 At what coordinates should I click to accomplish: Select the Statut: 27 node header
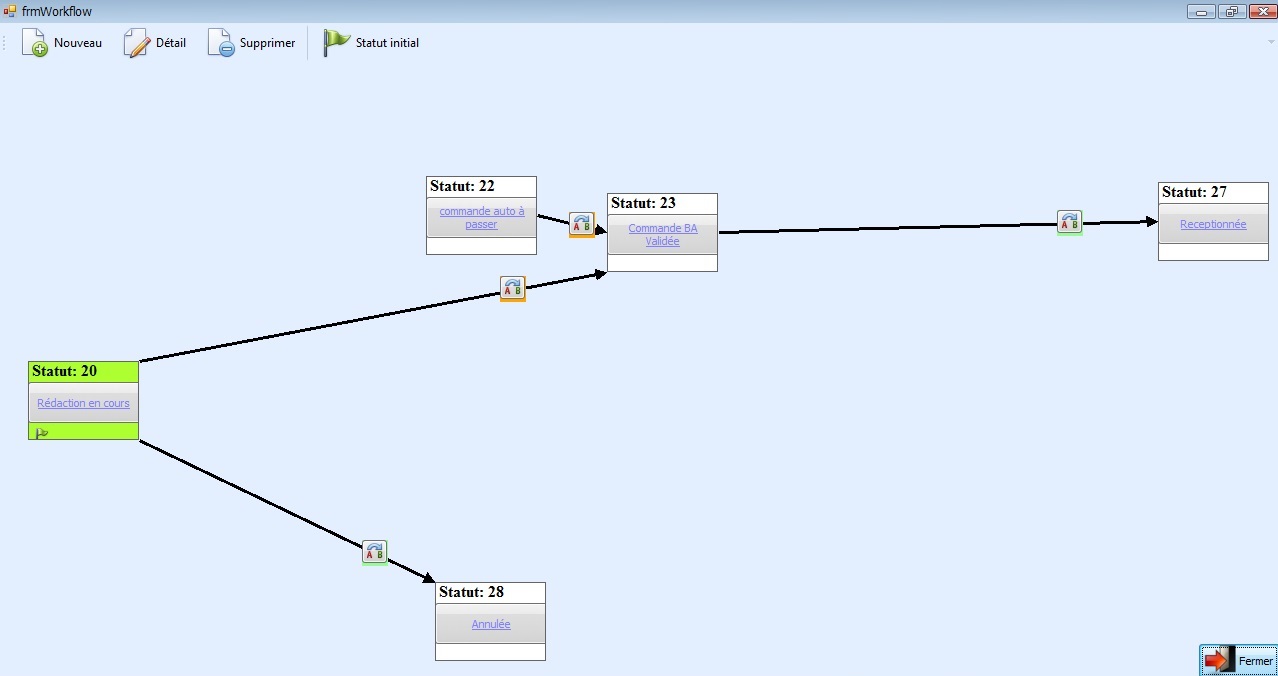click(1212, 192)
